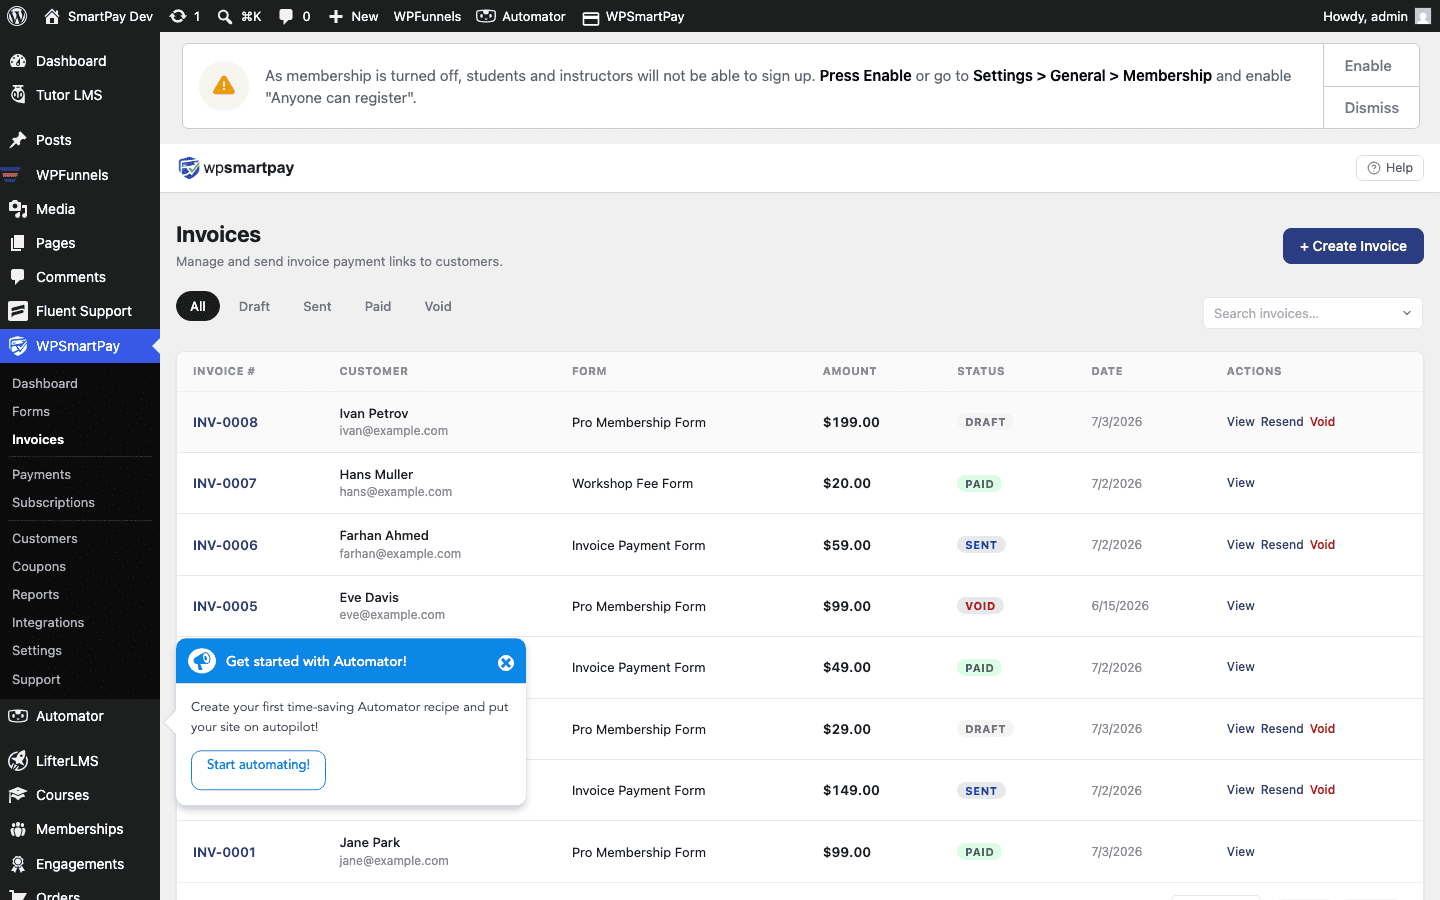Open invoice INV-0001 link
Viewport: 1440px width, 900px height.
point(224,852)
